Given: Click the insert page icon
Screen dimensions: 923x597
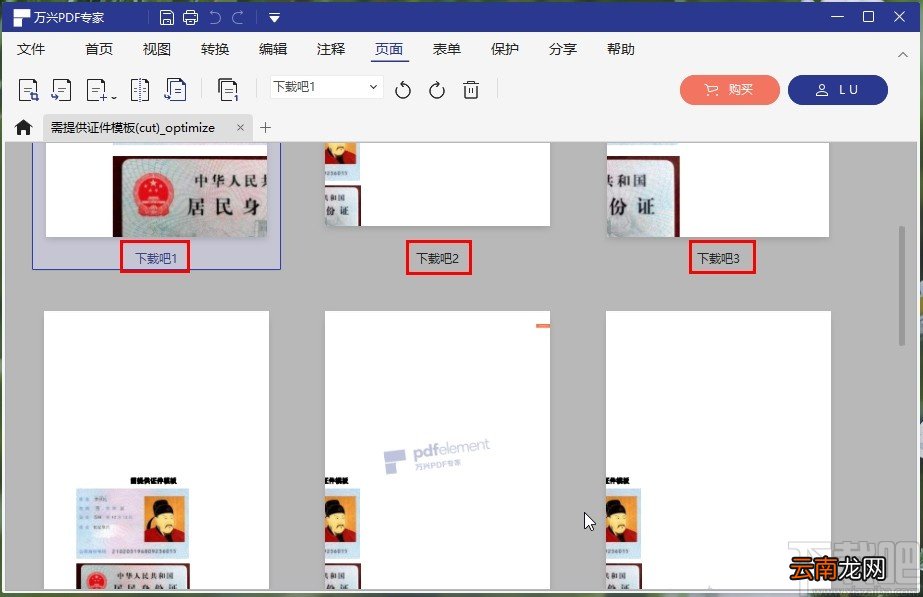Looking at the screenshot, I should pos(97,90).
